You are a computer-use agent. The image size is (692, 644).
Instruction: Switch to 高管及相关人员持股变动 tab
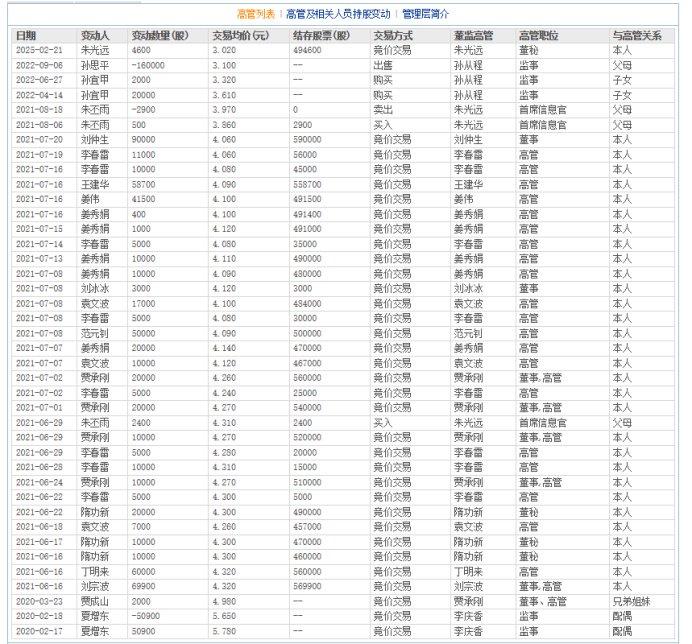tap(338, 14)
